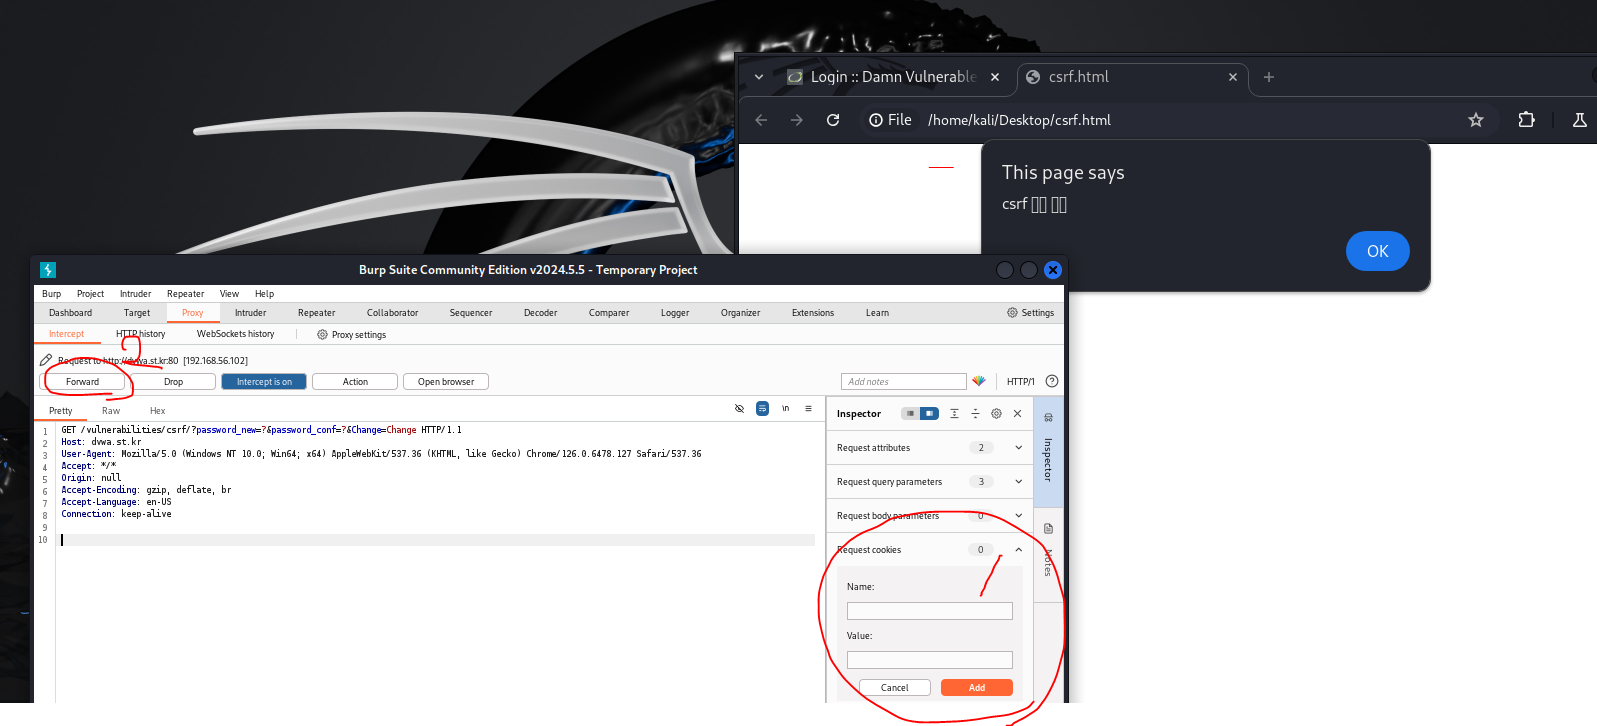Click the Open browser button

coord(446,382)
